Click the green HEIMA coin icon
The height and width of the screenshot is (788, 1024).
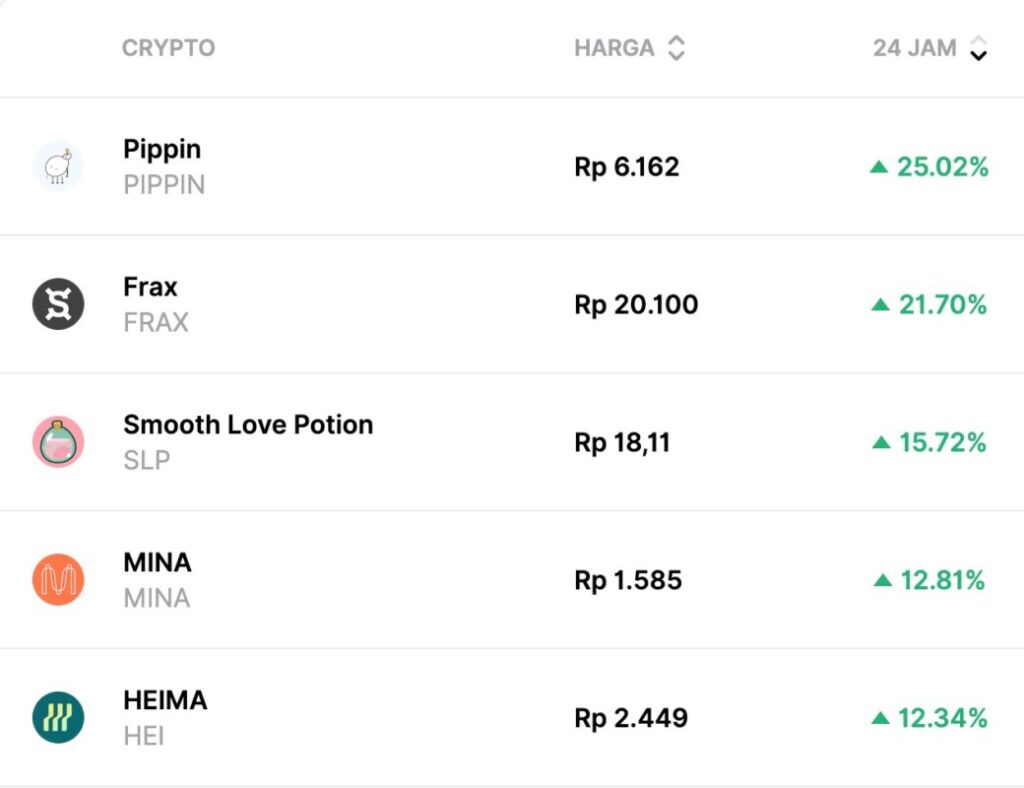58,718
